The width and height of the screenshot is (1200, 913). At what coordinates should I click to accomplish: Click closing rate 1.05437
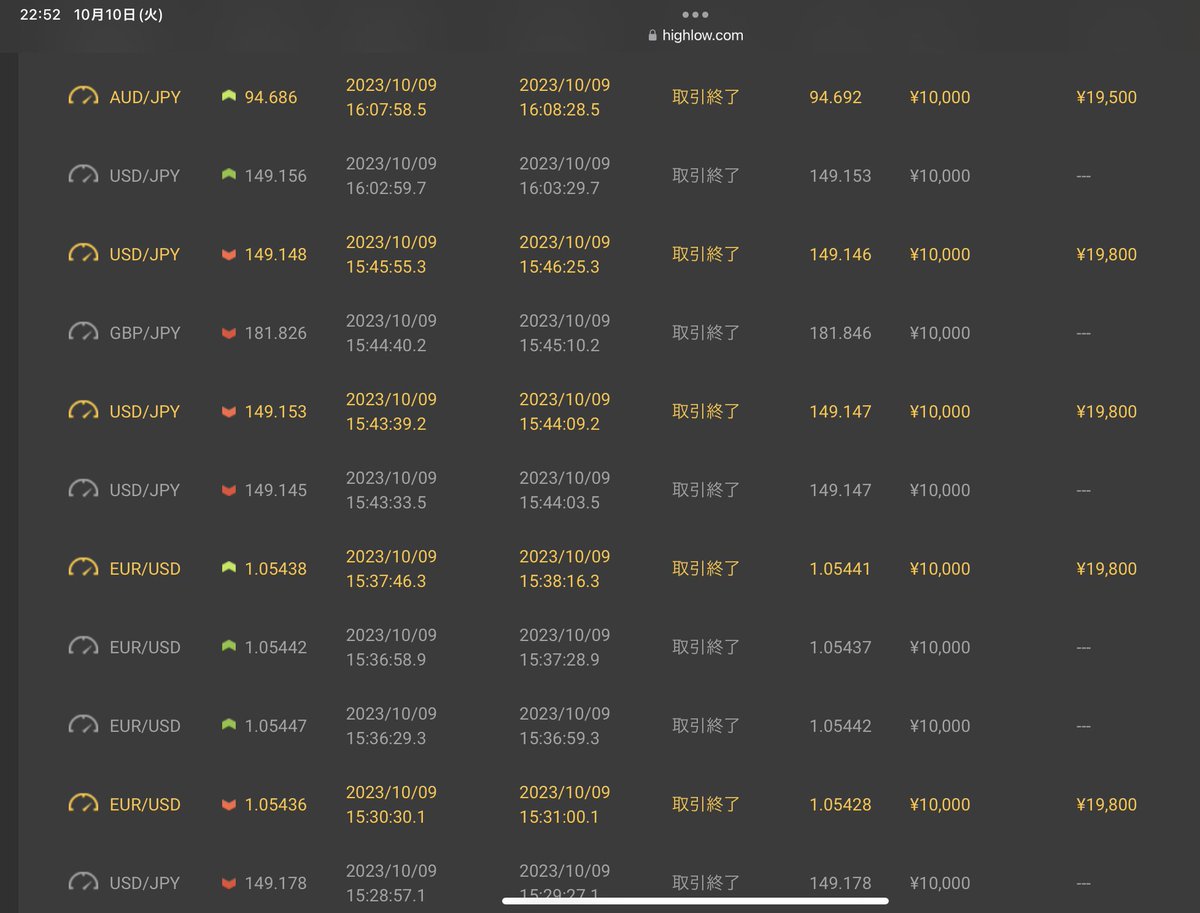tap(840, 647)
